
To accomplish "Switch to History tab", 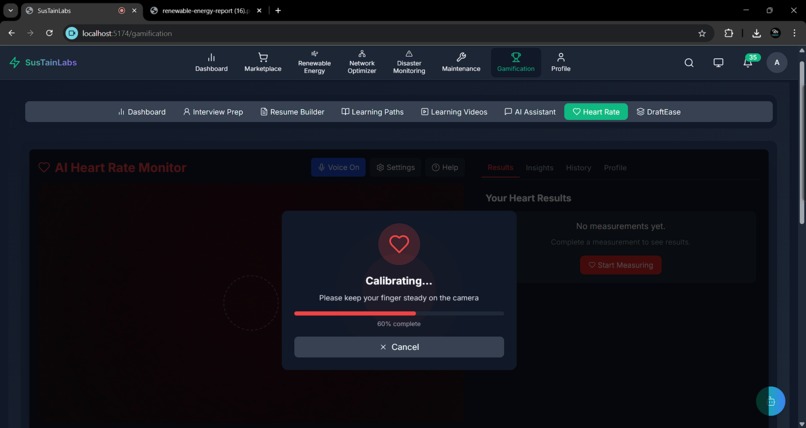I will (578, 168).
